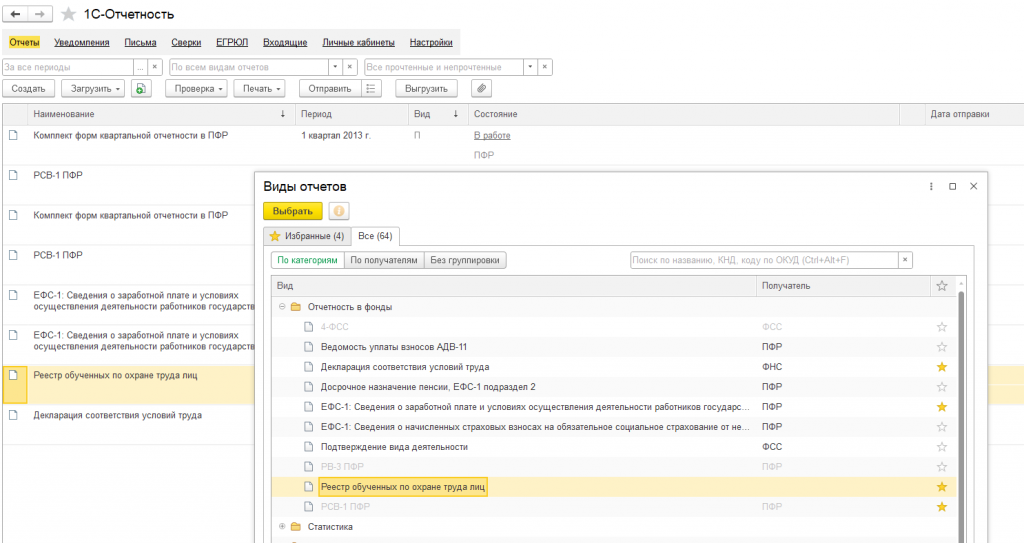Clear the read/unread filter with its X
The height and width of the screenshot is (543, 1024).
[545, 67]
